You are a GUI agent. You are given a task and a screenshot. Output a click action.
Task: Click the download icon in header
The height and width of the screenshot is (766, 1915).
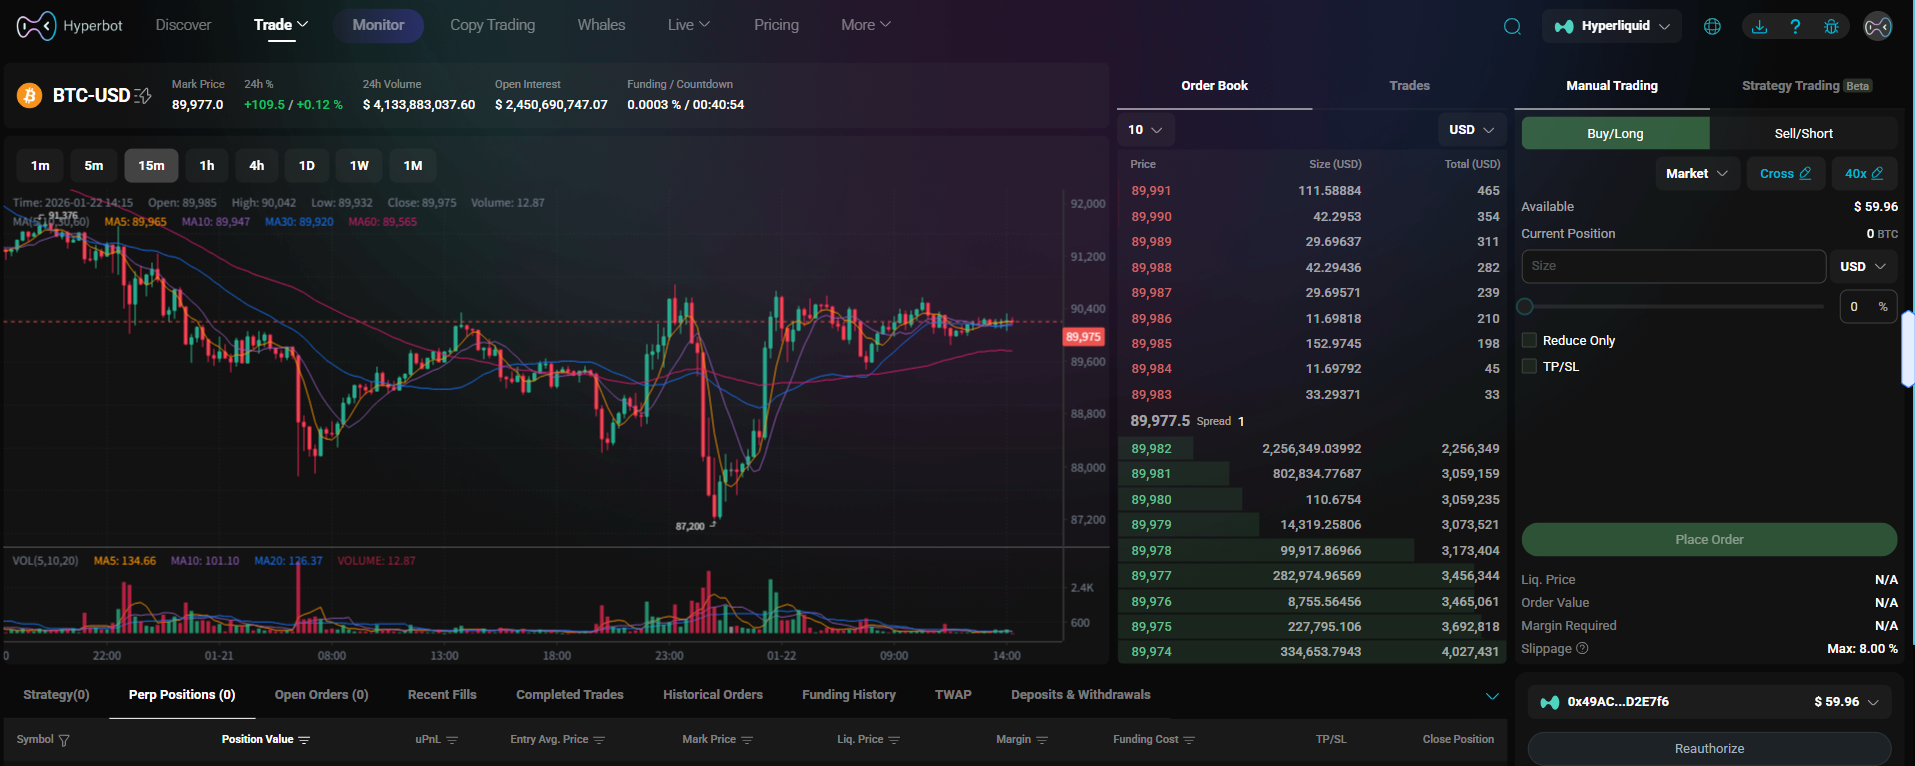pyautogui.click(x=1759, y=26)
